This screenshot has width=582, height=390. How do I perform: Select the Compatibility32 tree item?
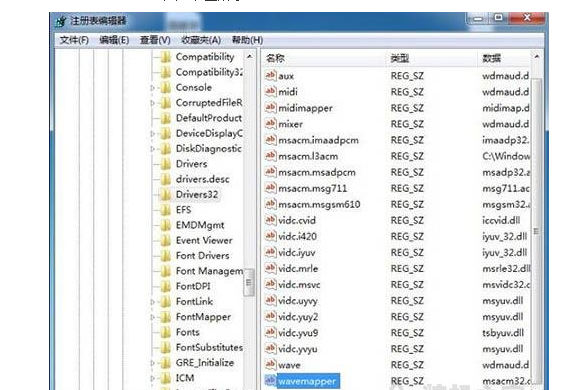[209, 72]
